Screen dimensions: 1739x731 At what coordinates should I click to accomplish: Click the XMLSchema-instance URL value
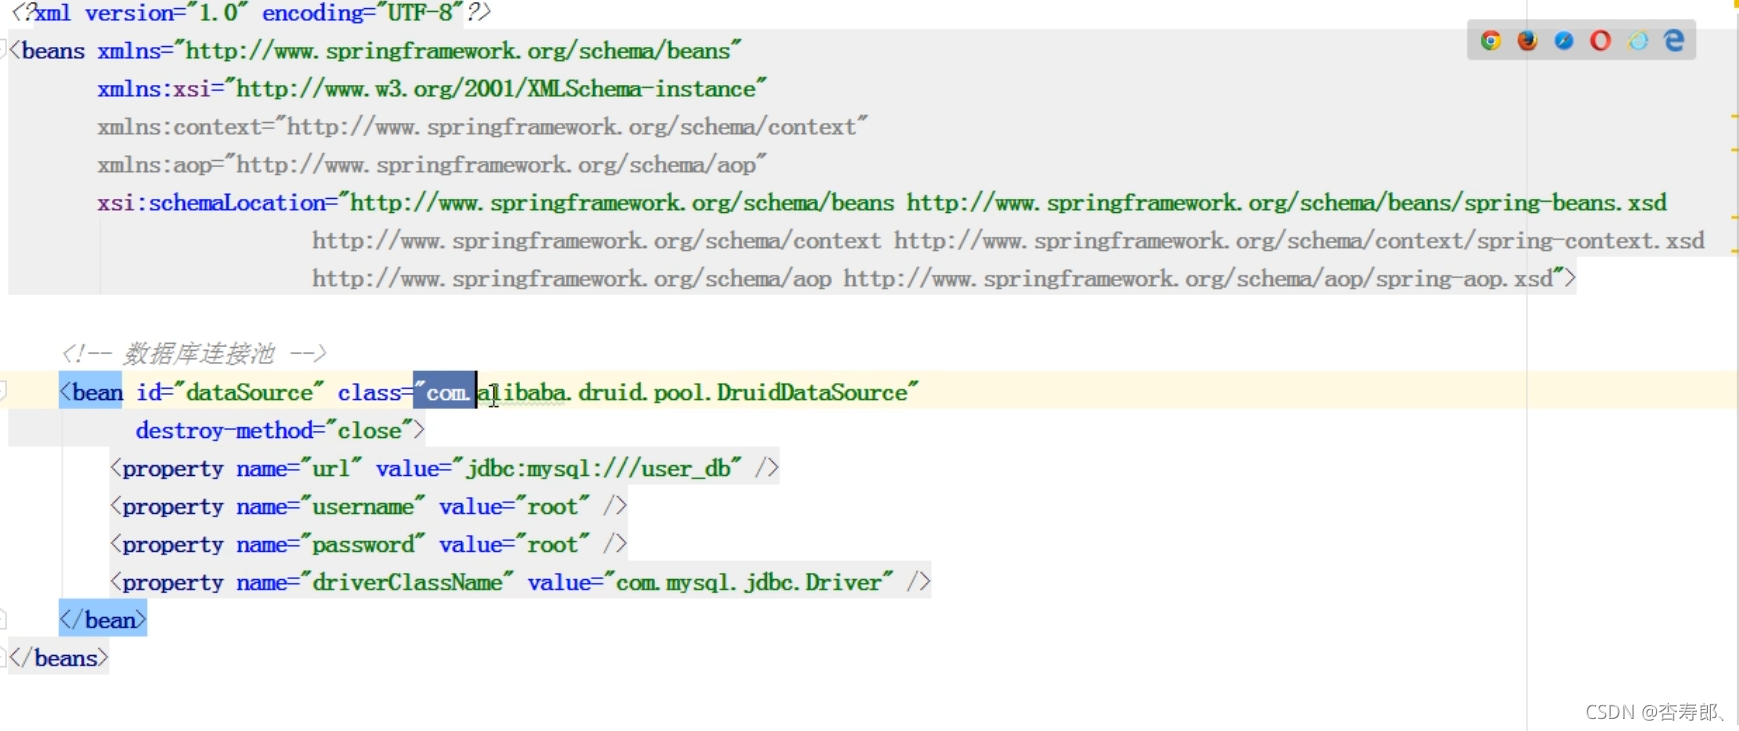496,89
